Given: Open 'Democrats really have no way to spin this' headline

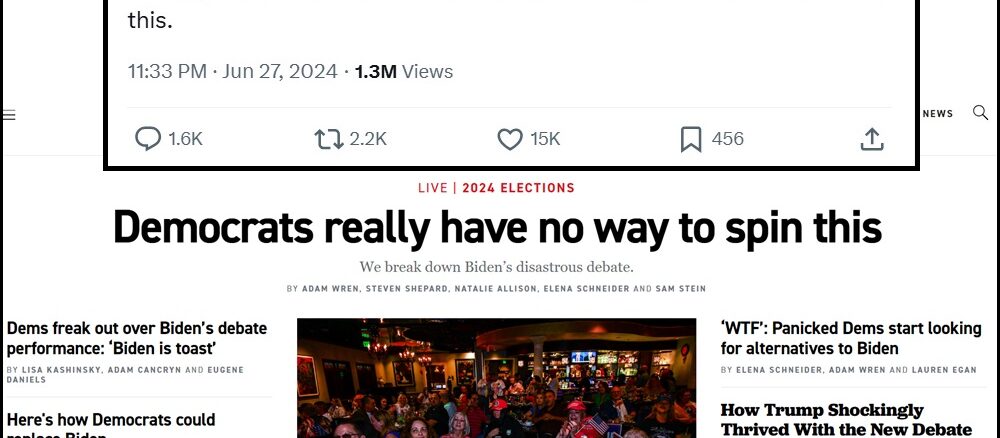Looking at the screenshot, I should (x=497, y=228).
